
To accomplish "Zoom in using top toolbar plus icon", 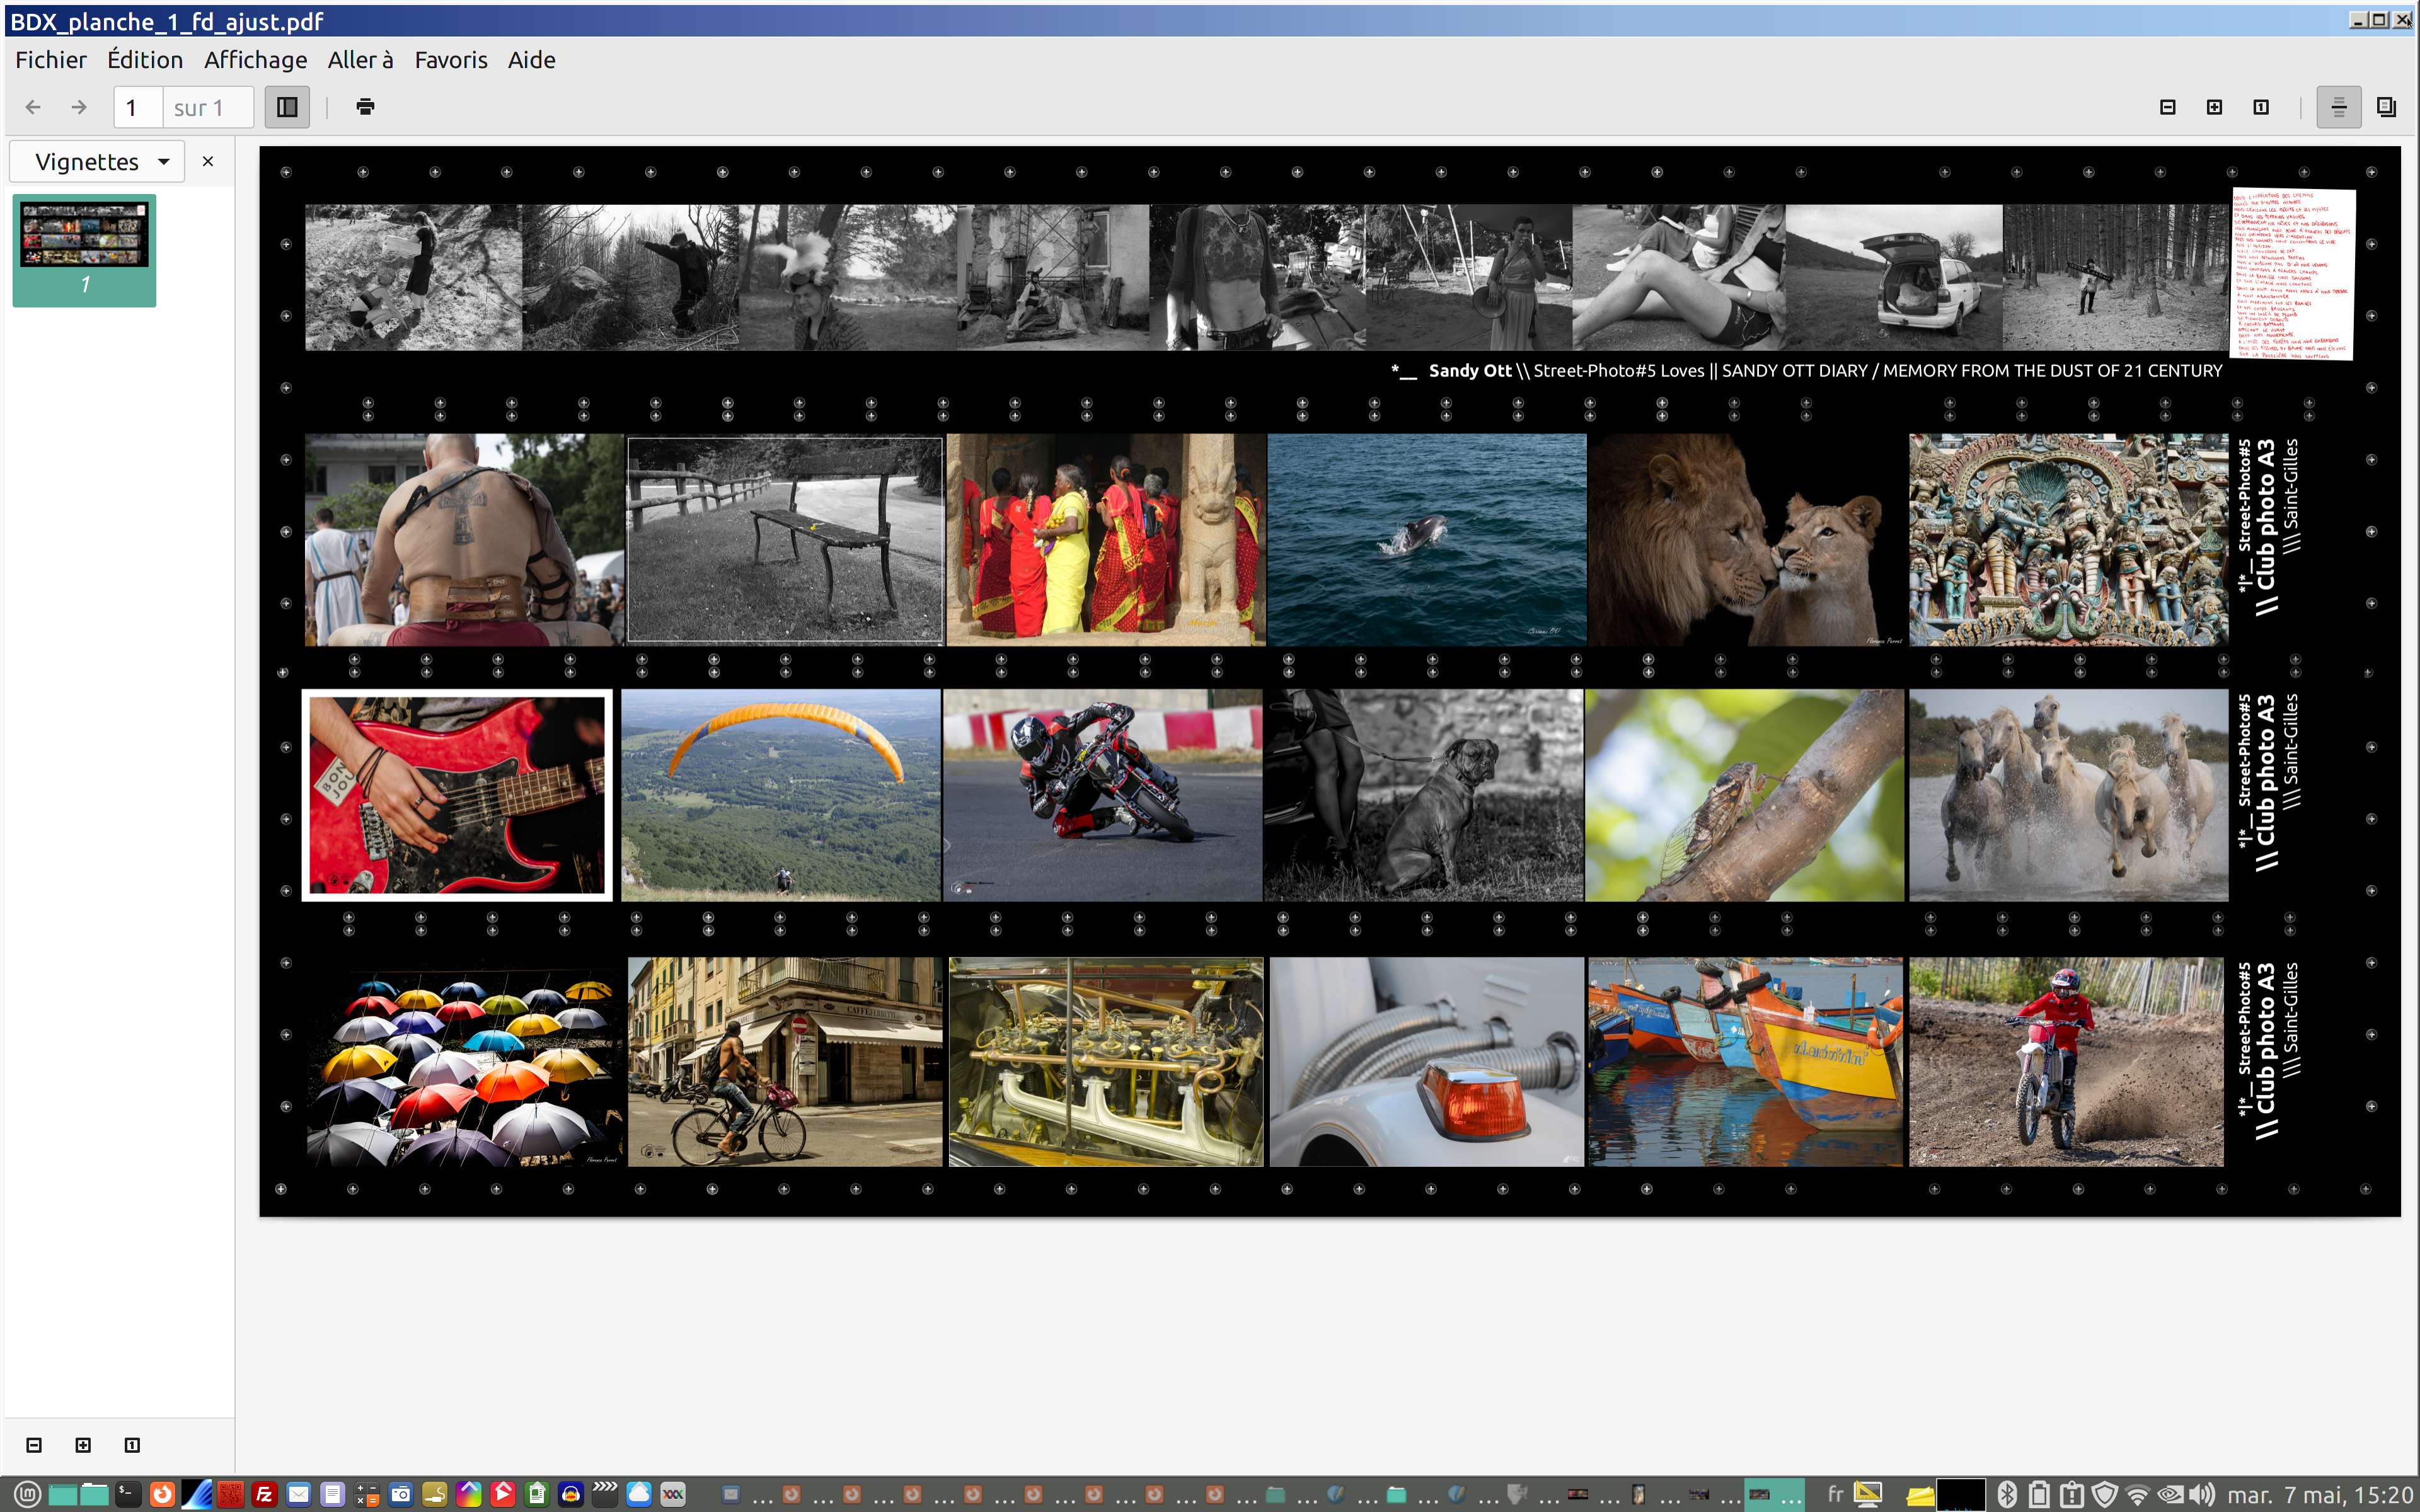I will click(2214, 107).
